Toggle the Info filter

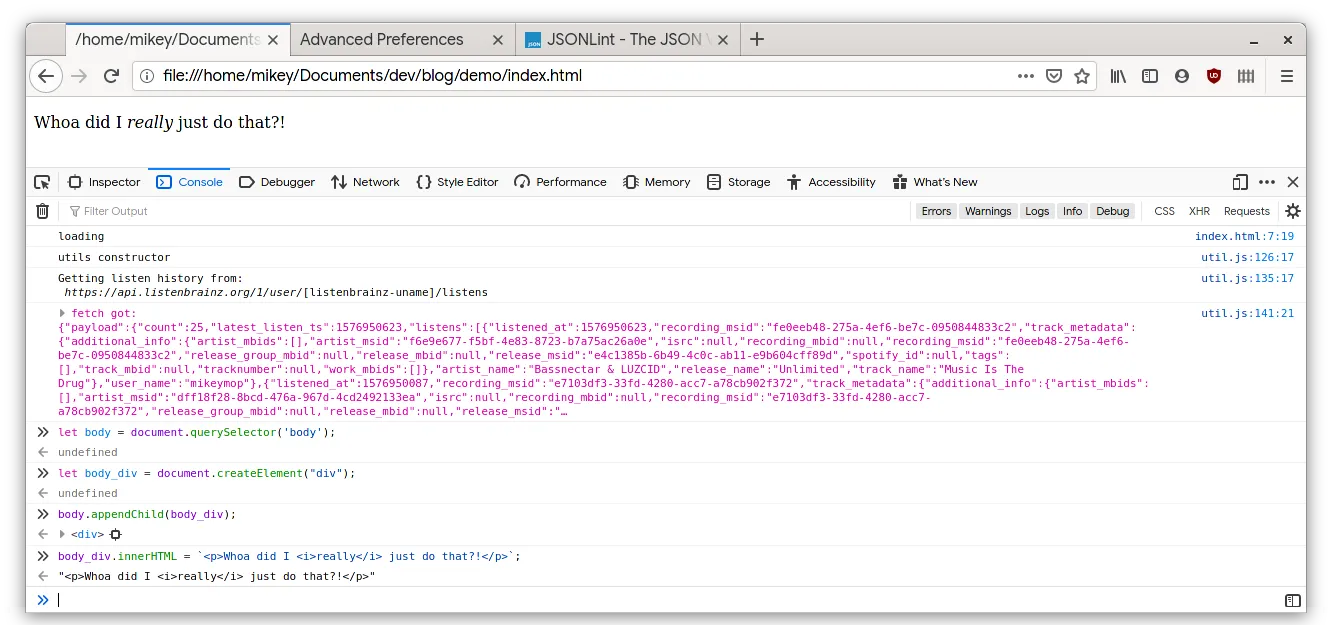(1072, 211)
